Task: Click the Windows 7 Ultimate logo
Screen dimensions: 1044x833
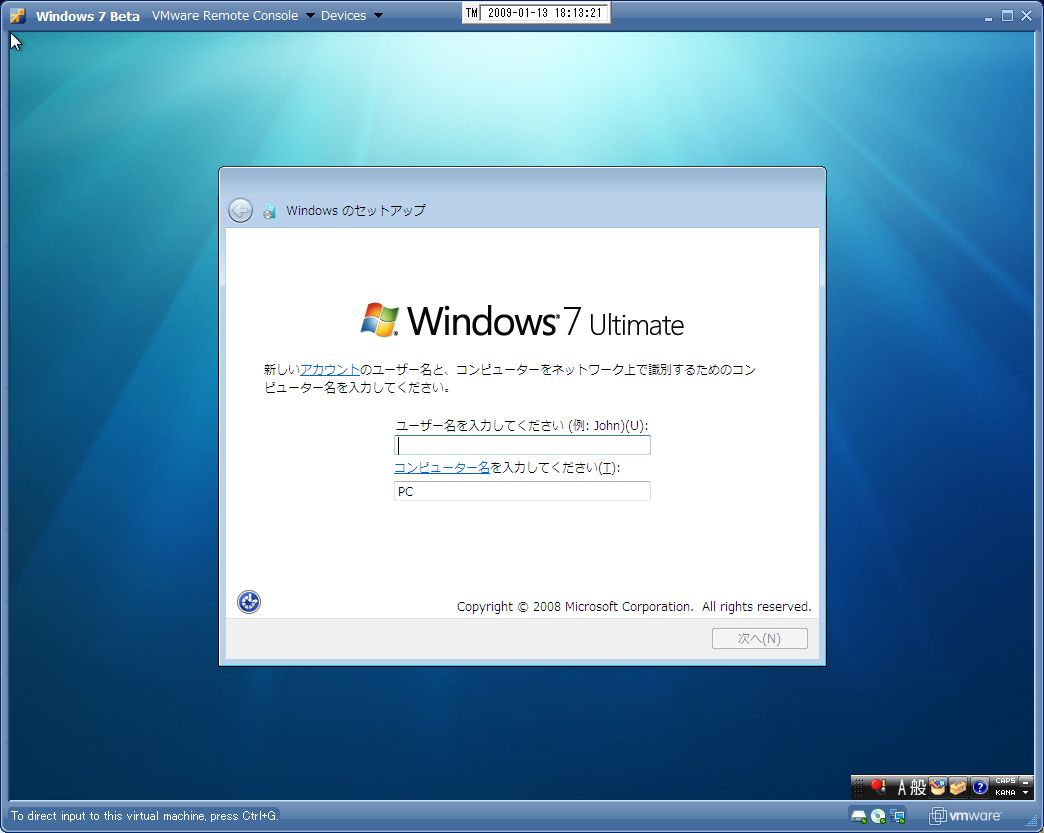Action: pyautogui.click(x=522, y=320)
